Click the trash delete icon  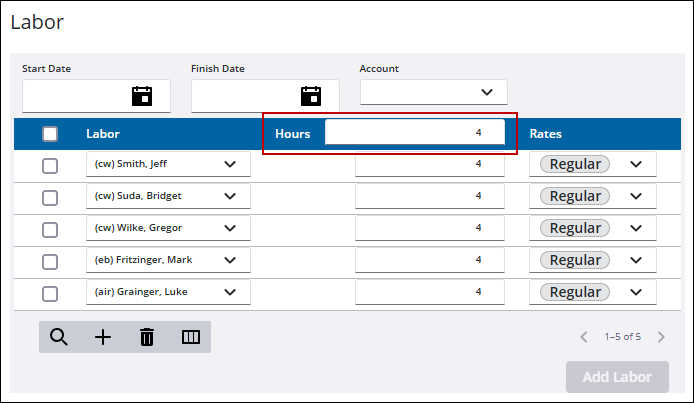pyautogui.click(x=147, y=337)
